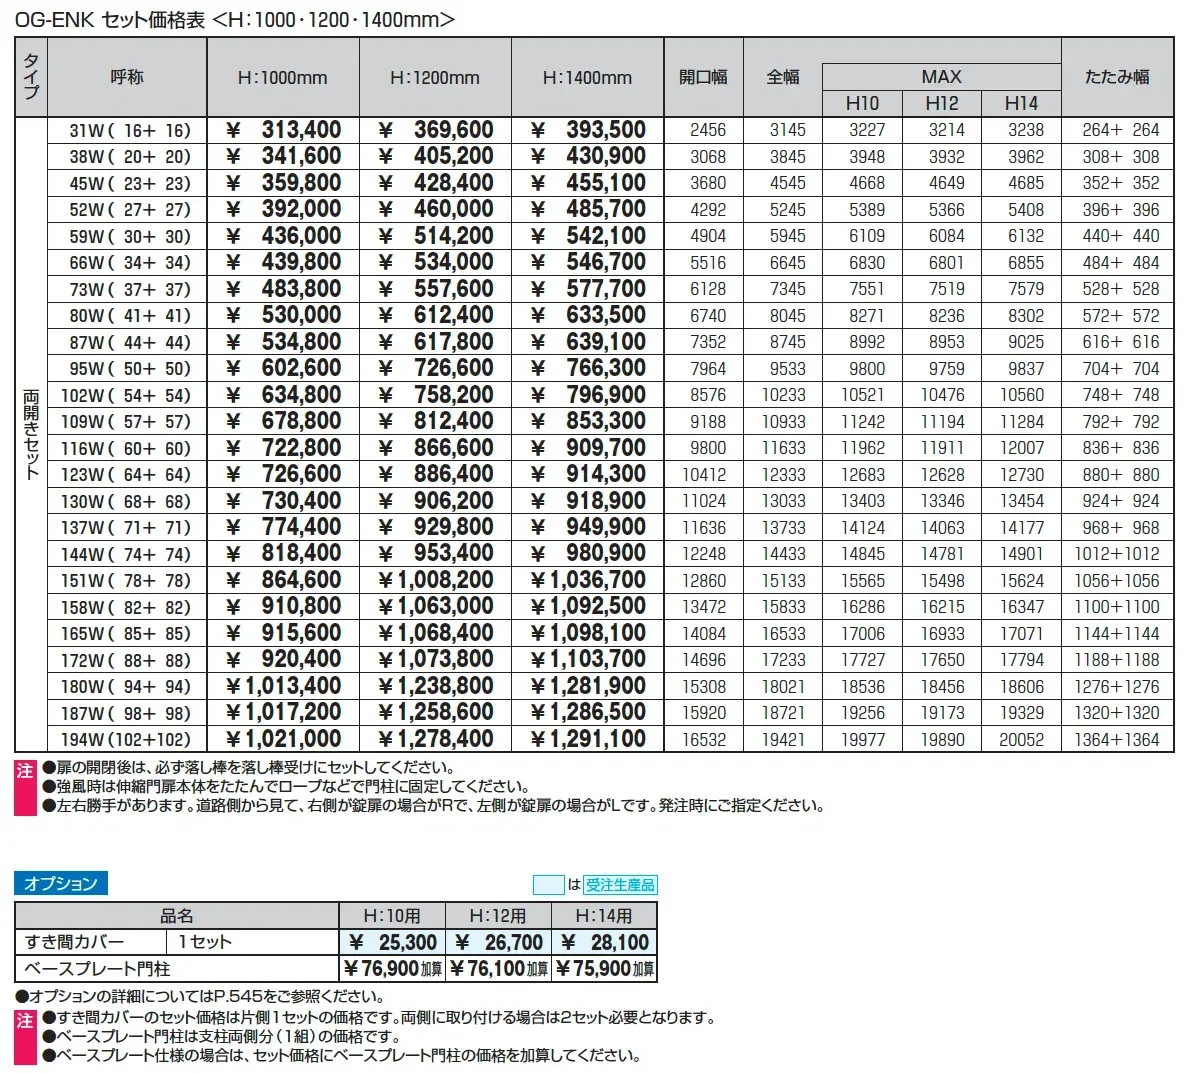Click option price ¥28,100

604,942
